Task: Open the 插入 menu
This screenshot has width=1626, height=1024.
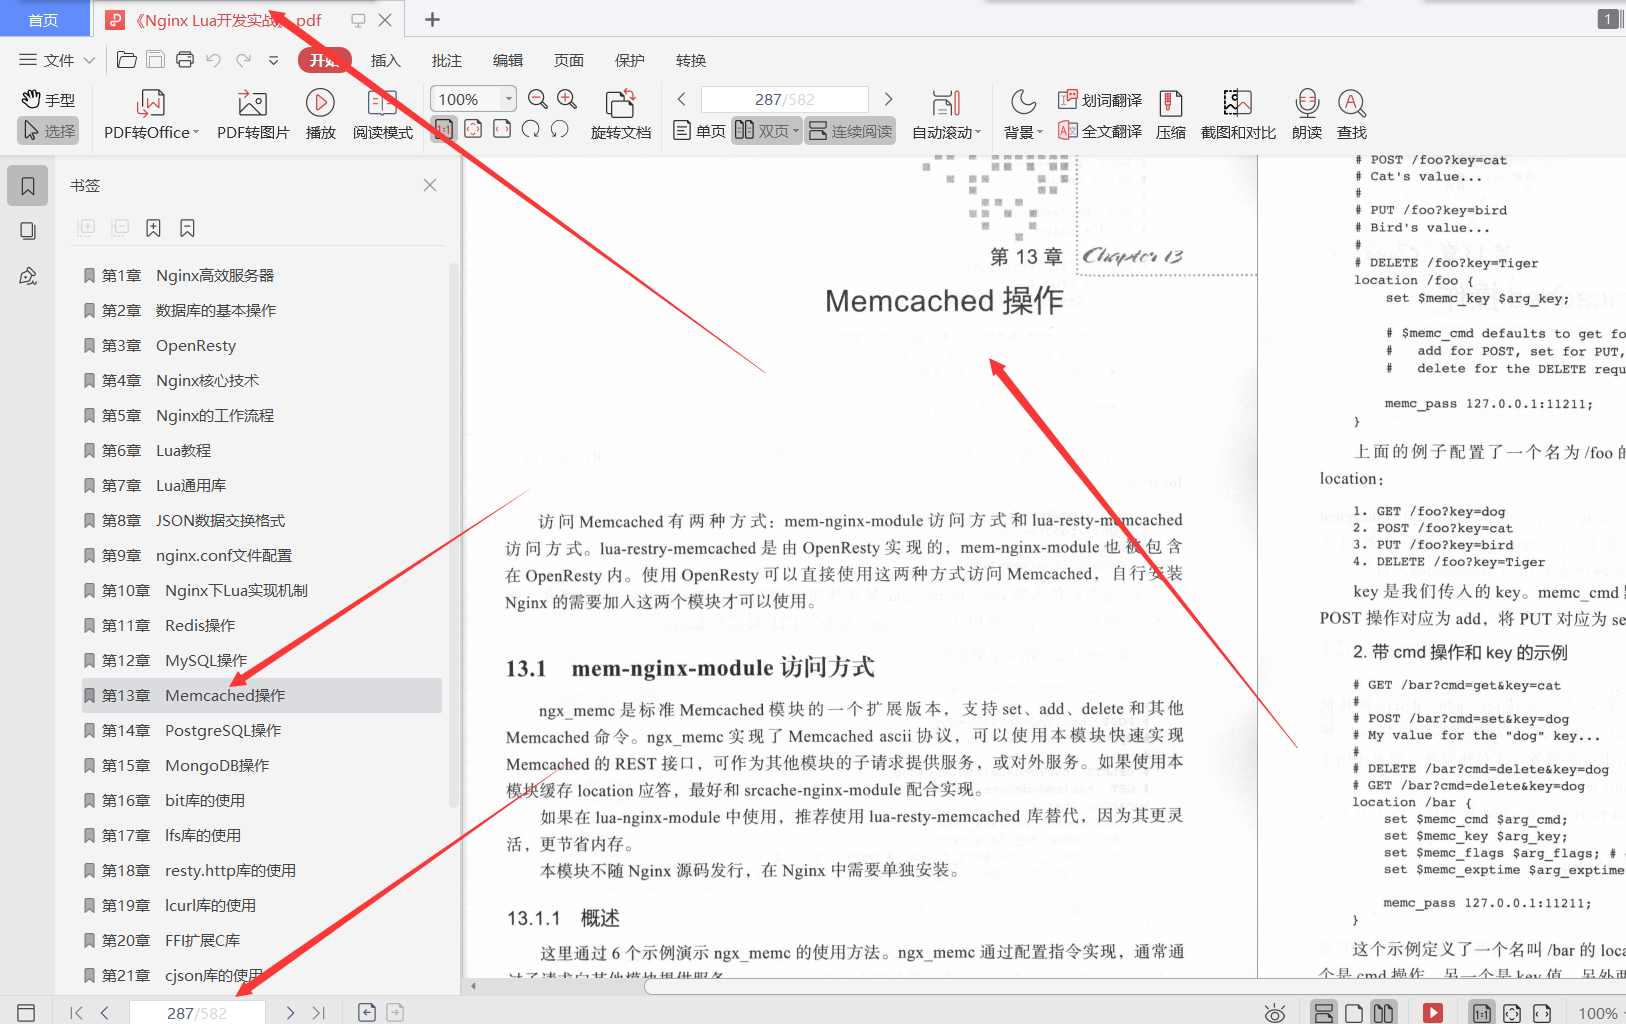Action: click(385, 60)
